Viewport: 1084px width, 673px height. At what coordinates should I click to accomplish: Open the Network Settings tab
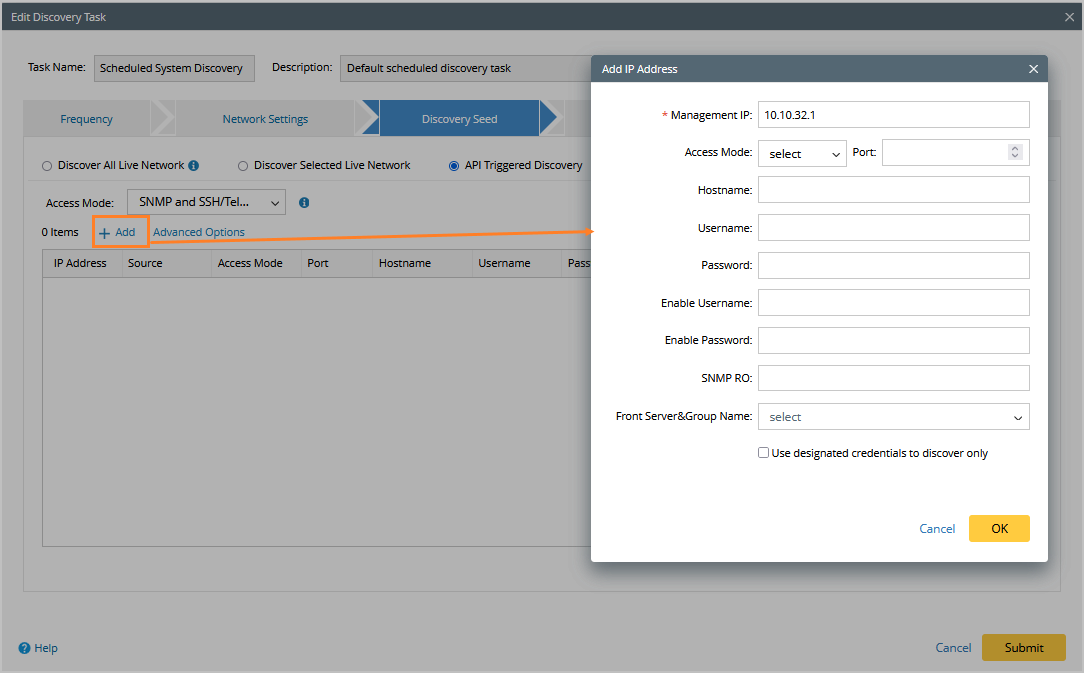[x=265, y=119]
